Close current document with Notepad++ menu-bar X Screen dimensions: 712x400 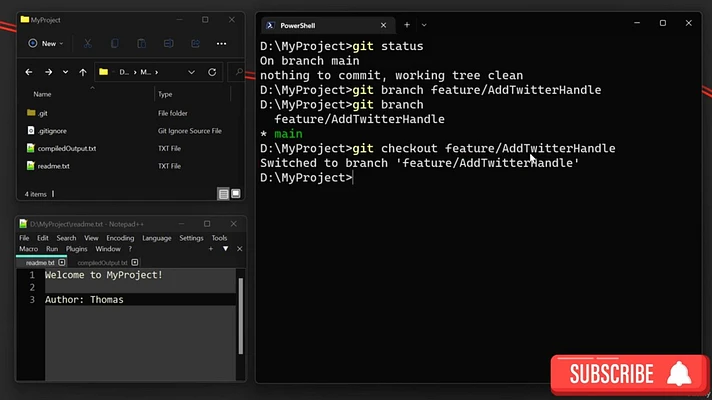240,249
